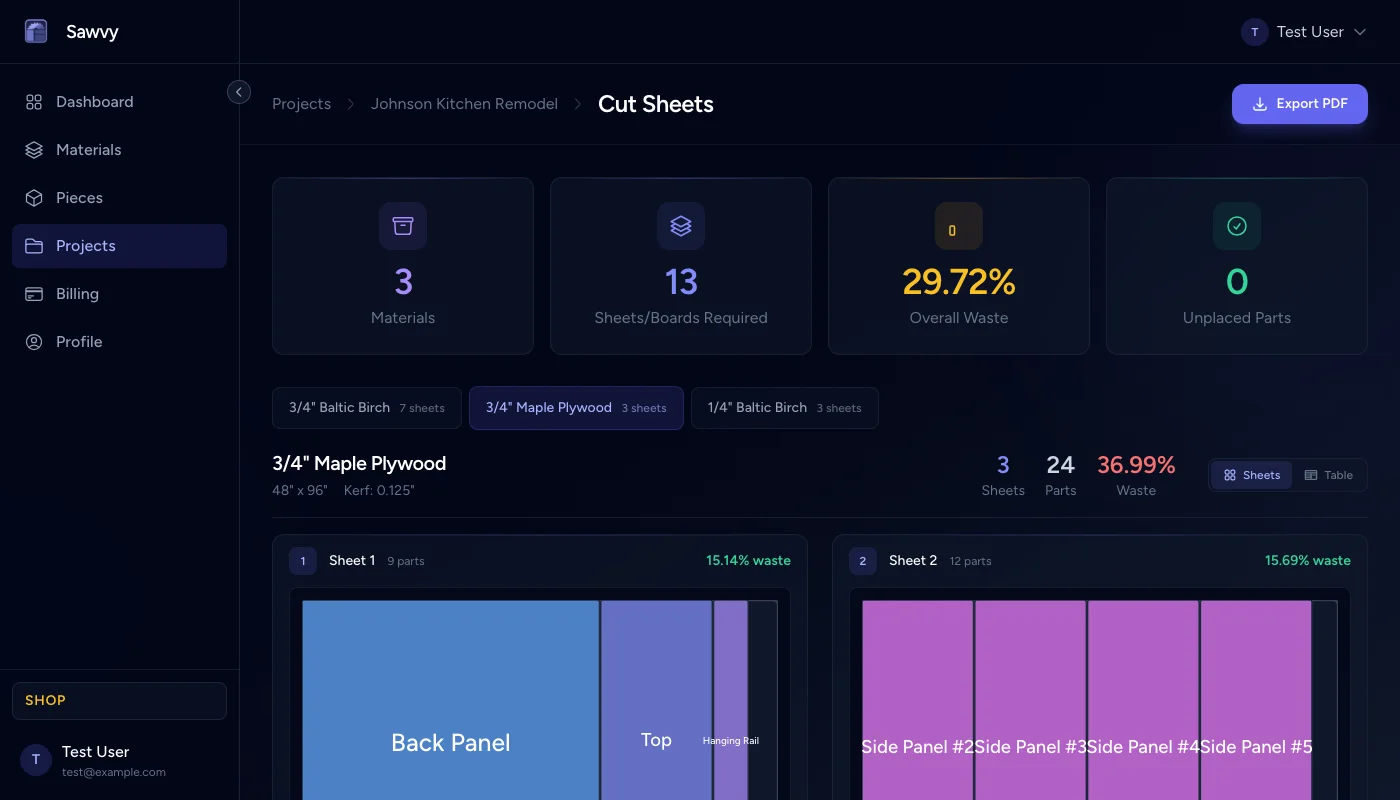Click the Projects folder icon

[x=33, y=245]
